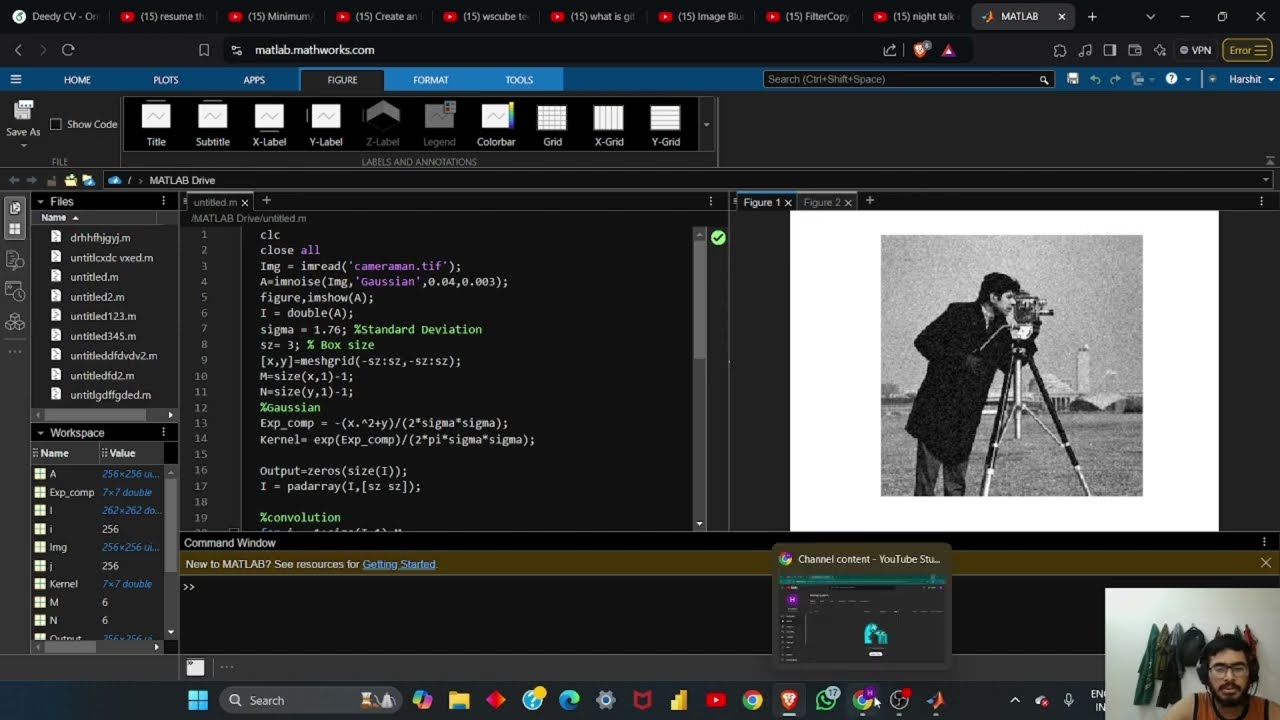Open browser extensions puzzle icon
The image size is (1280, 720).
(x=1060, y=50)
